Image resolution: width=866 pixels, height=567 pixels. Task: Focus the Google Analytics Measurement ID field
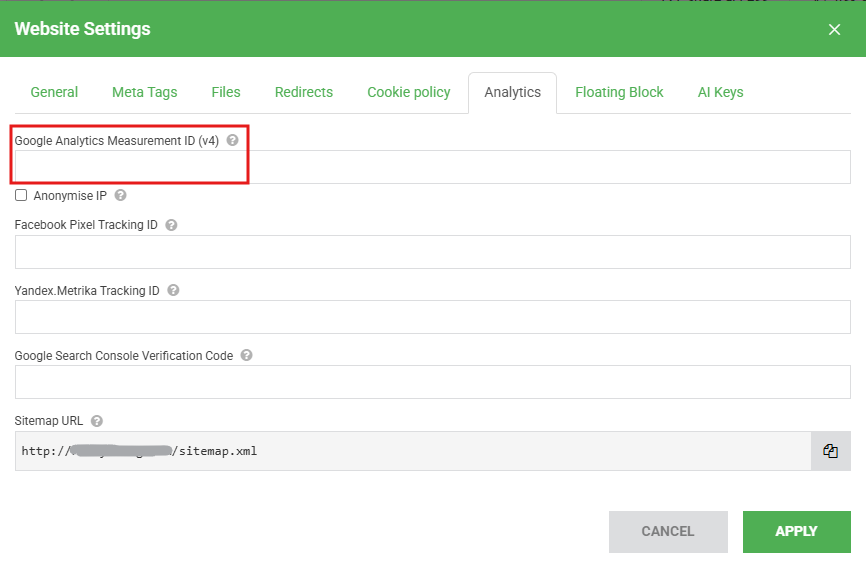[432, 167]
